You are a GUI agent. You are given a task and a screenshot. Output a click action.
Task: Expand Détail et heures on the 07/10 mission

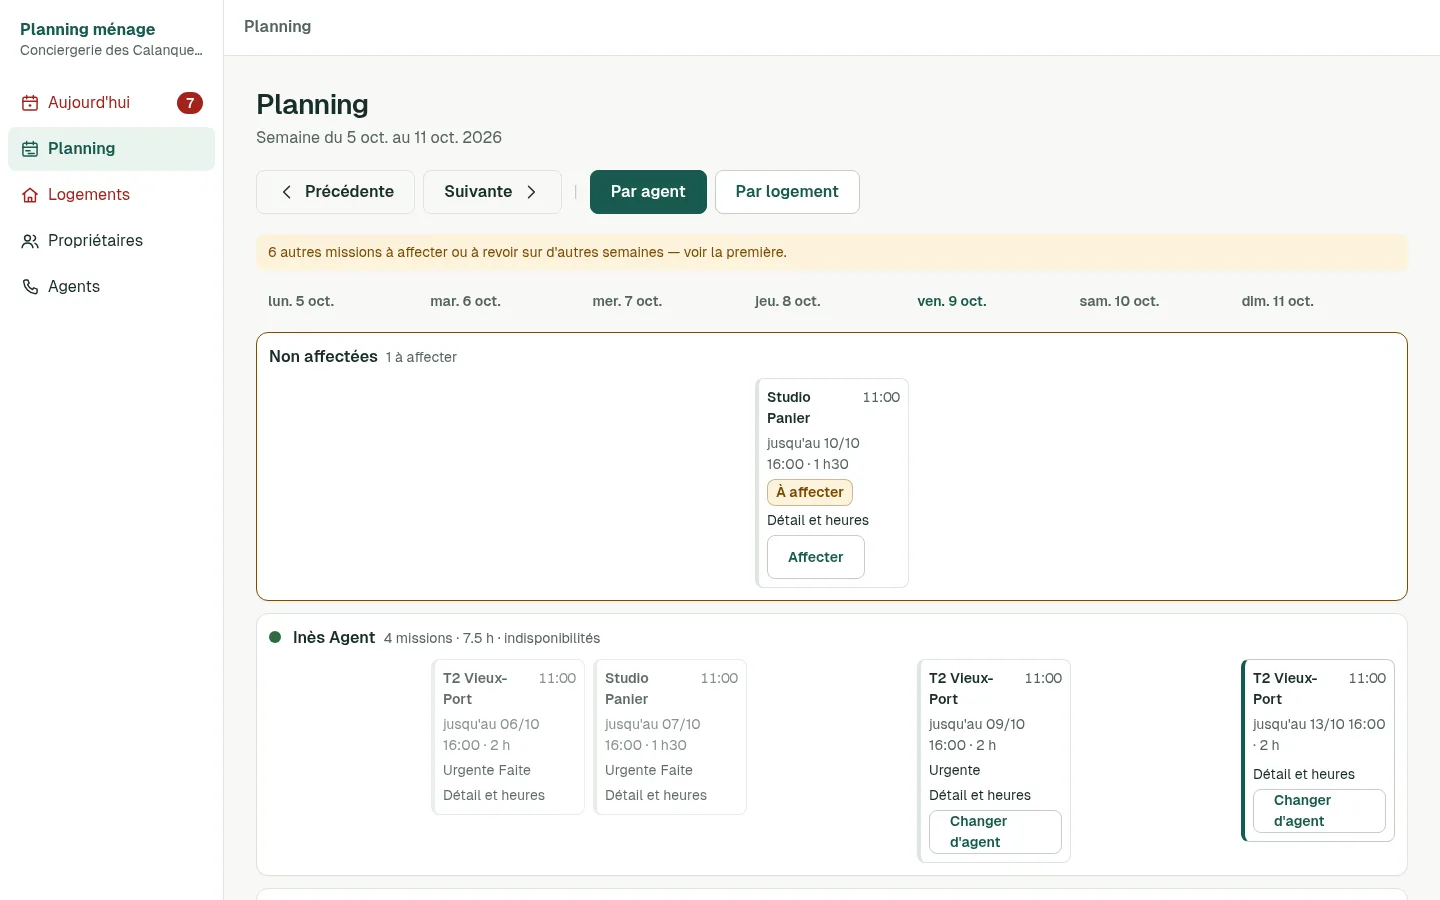[656, 795]
